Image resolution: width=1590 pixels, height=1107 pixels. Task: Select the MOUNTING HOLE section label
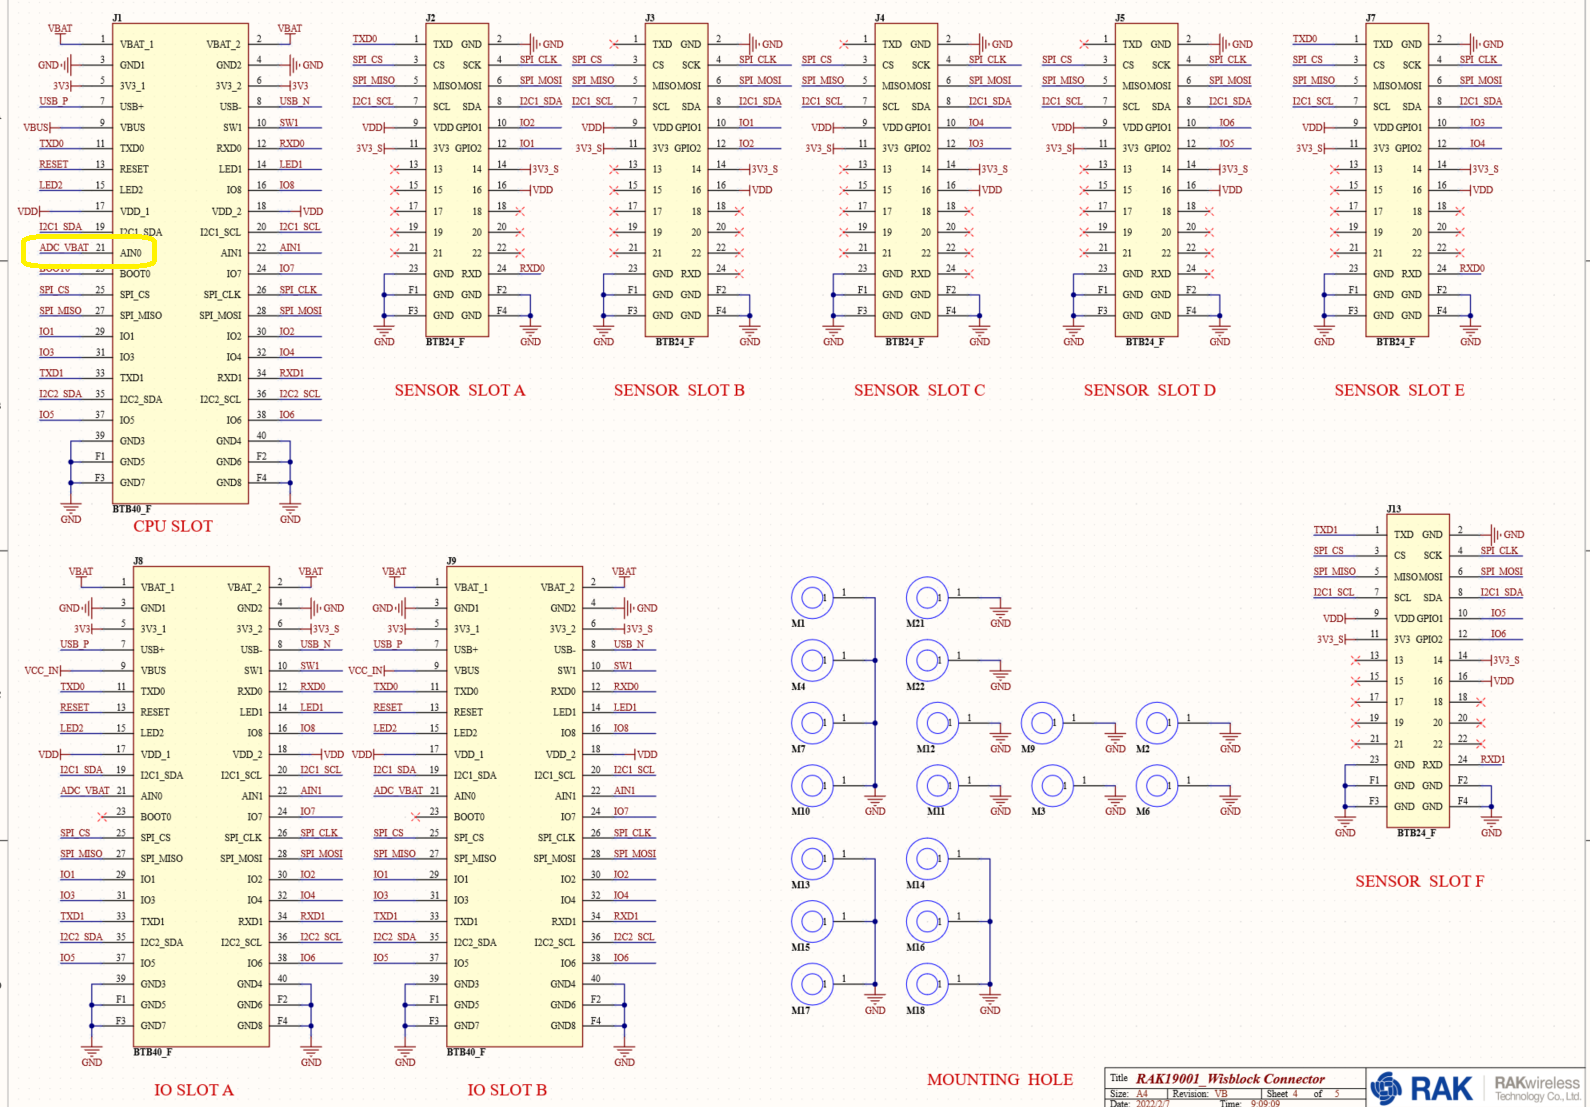[999, 1080]
